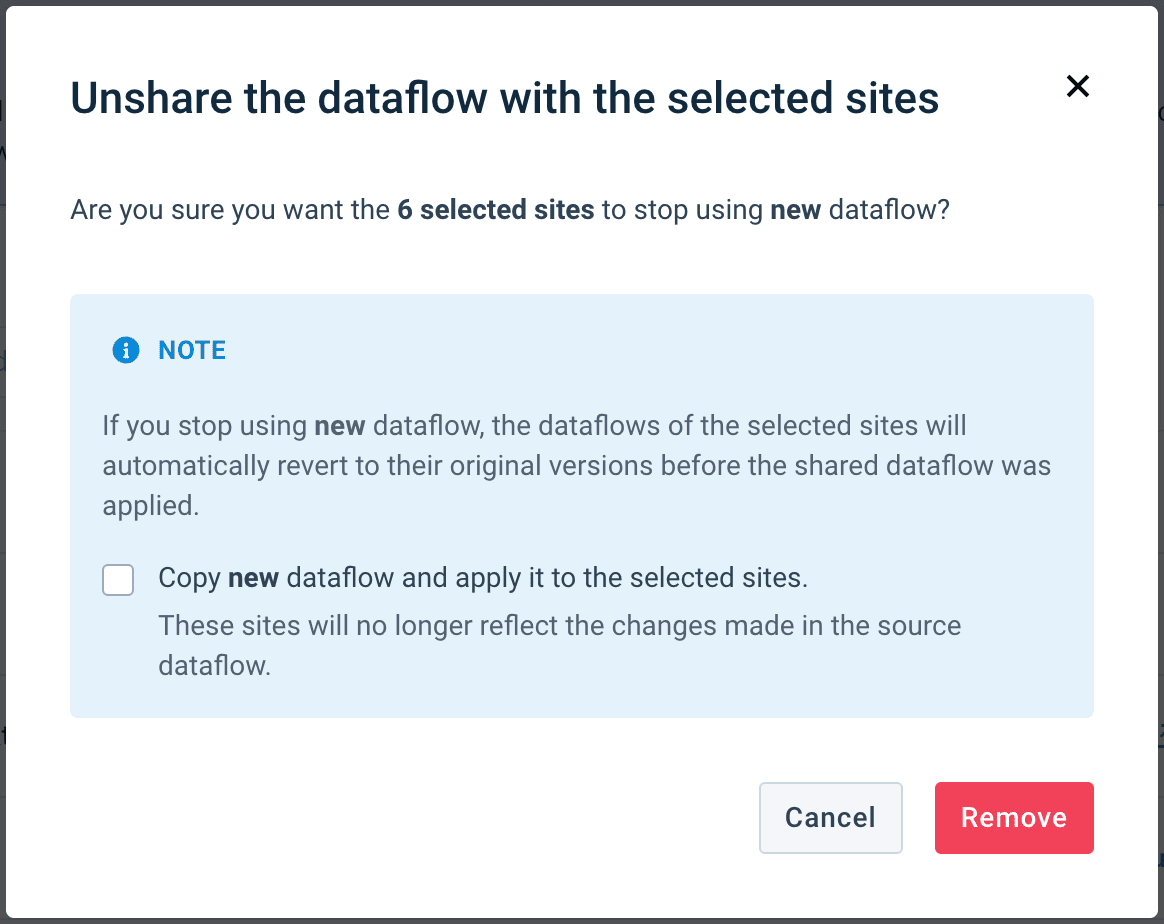Click bold "new" in the checkbox label
Viewport: 1164px width, 924px height.
tap(254, 578)
